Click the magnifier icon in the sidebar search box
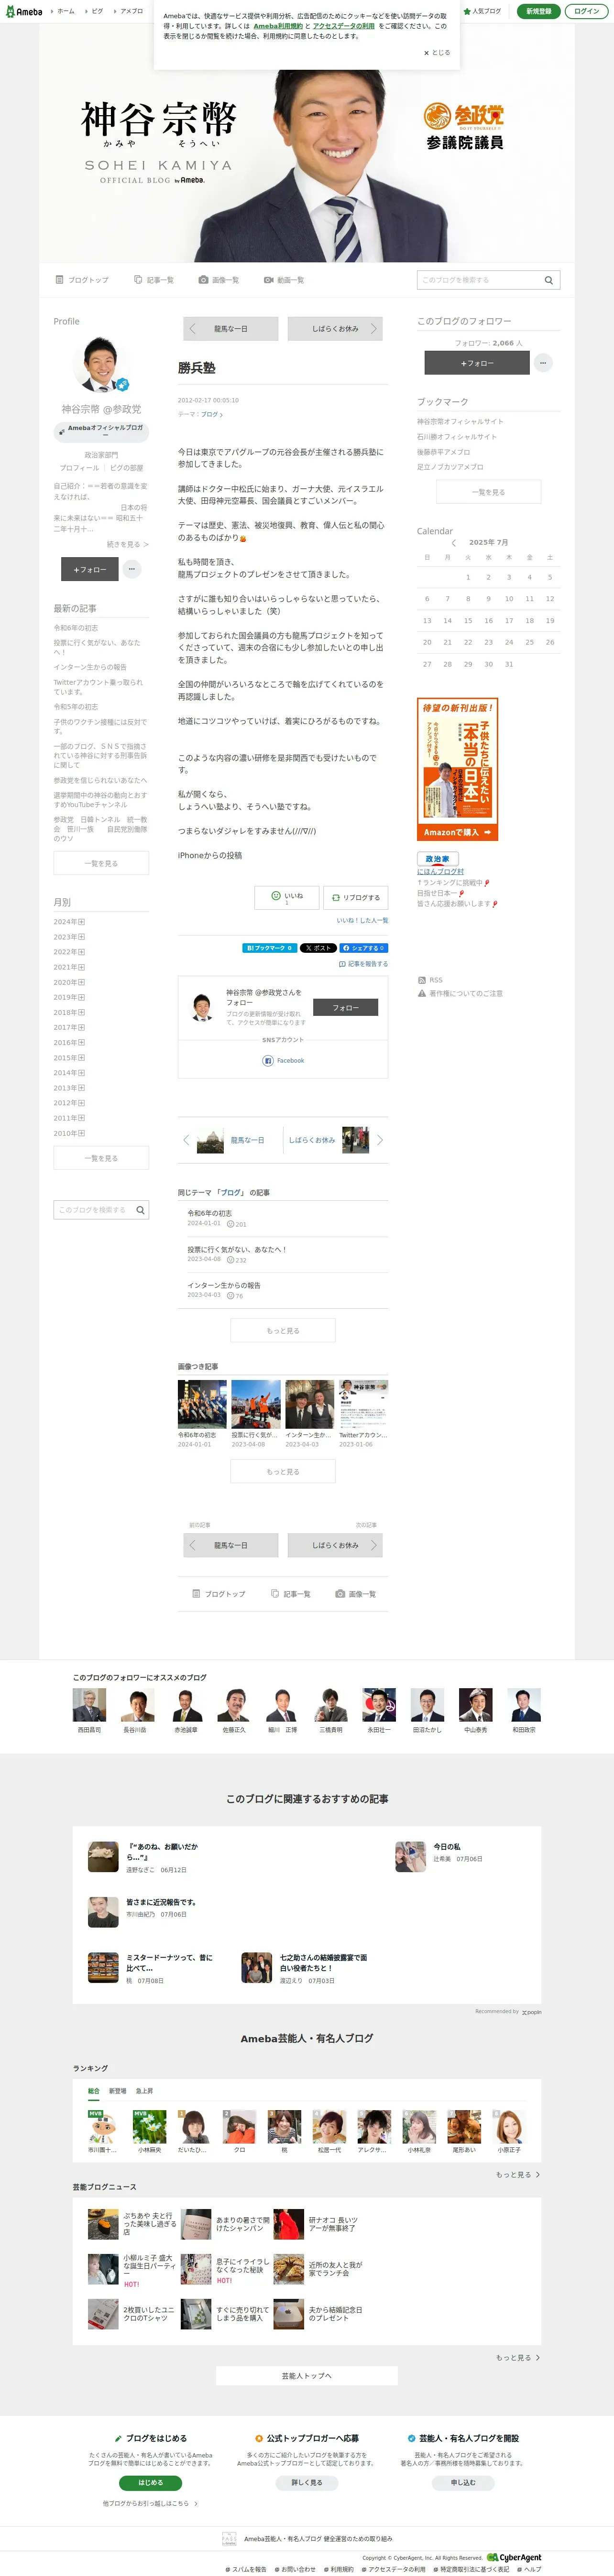Screen dimensions: 614x2576 (140, 1210)
